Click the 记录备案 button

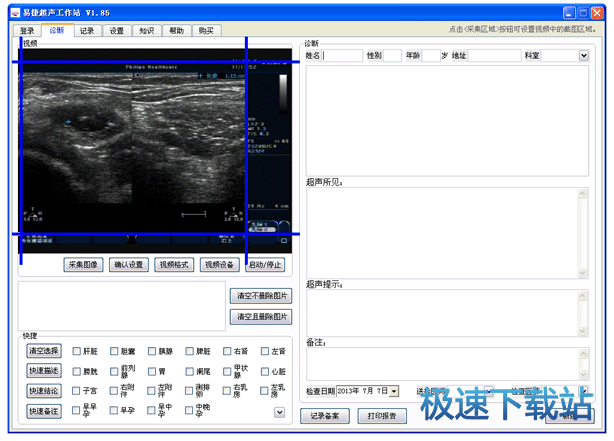(325, 416)
